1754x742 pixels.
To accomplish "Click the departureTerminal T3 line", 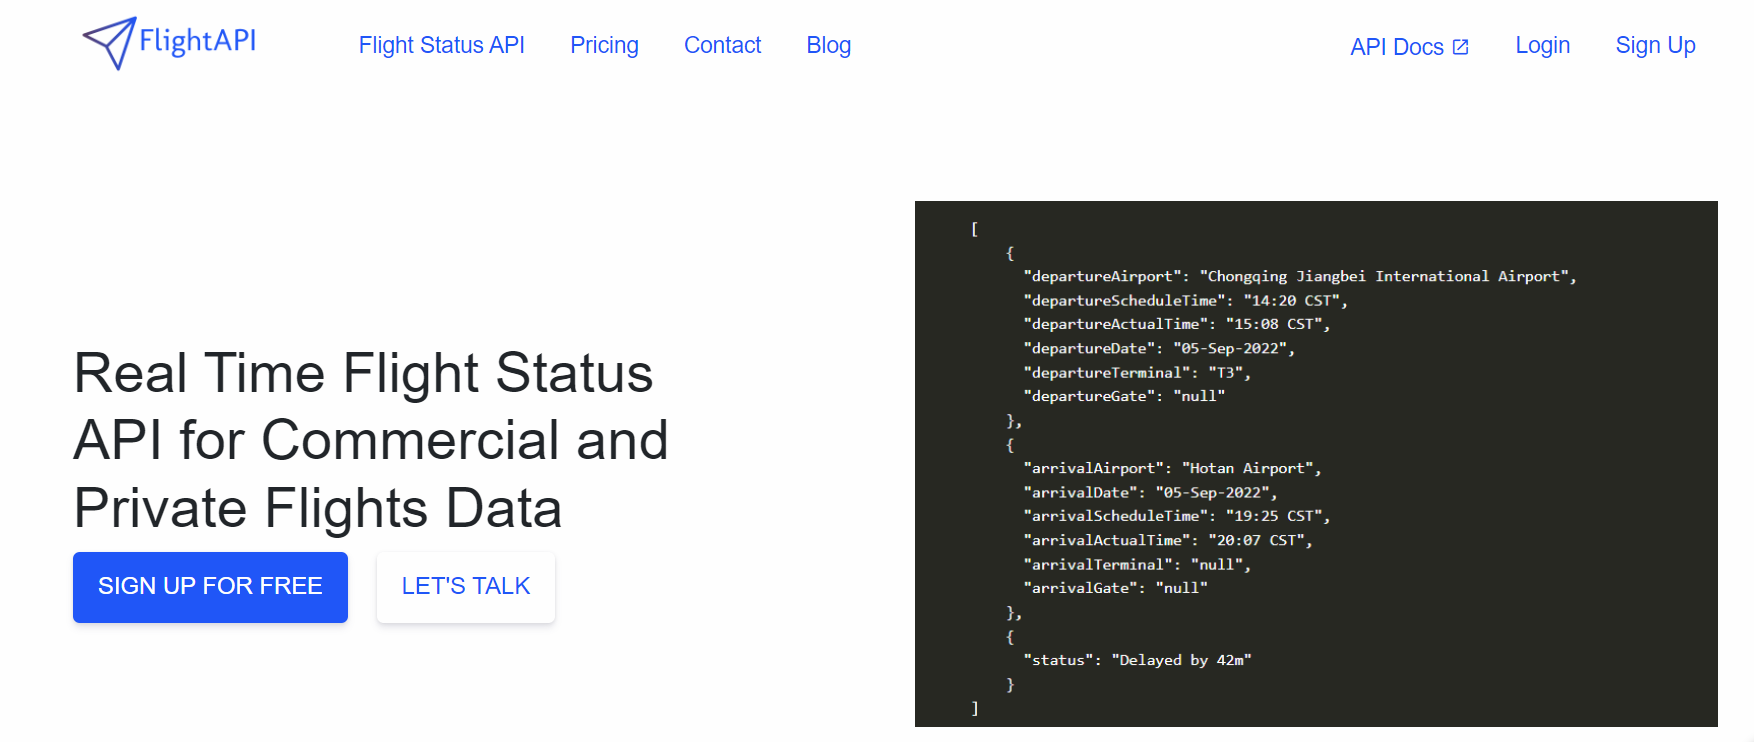I will click(x=1137, y=373).
